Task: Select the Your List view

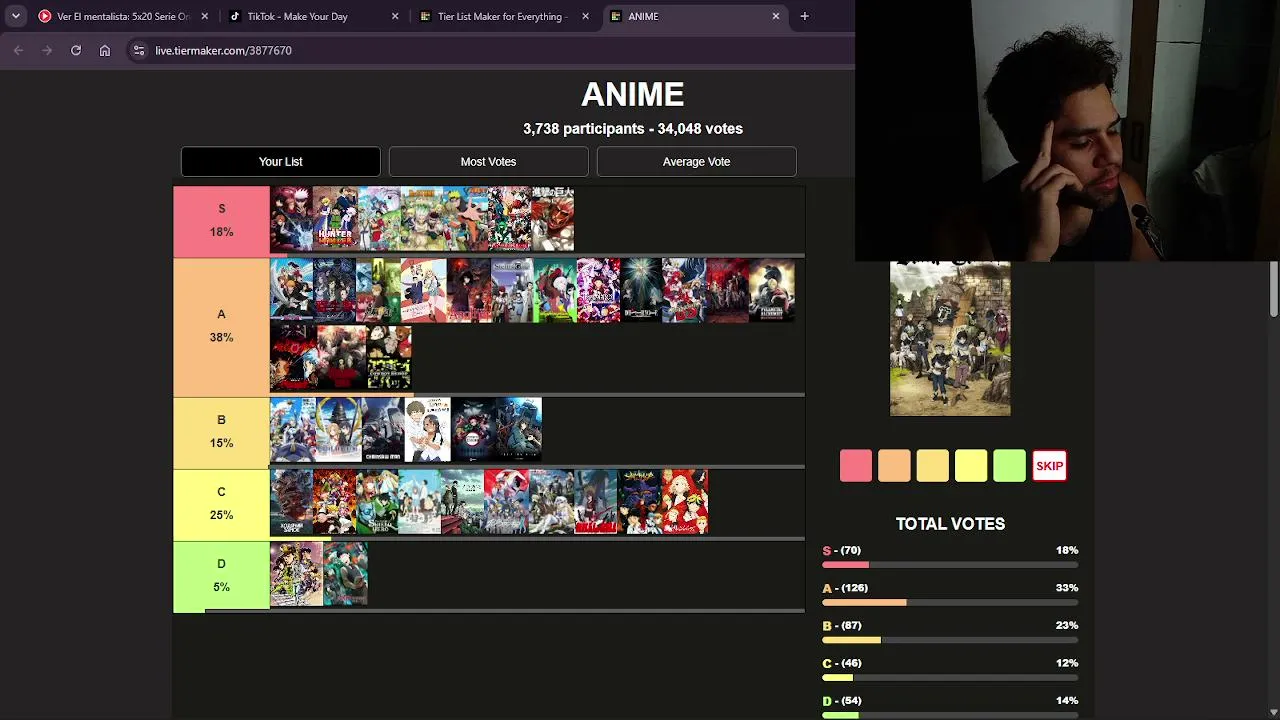Action: pos(281,161)
